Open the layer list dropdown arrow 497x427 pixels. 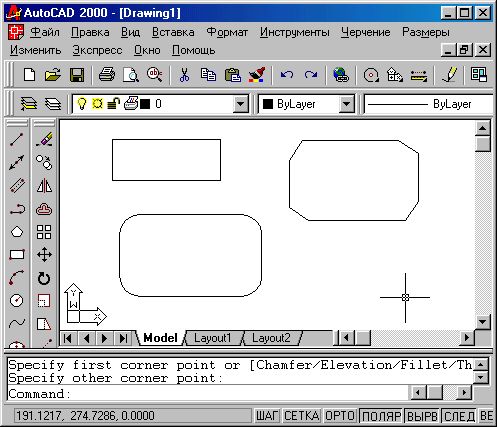click(x=240, y=104)
